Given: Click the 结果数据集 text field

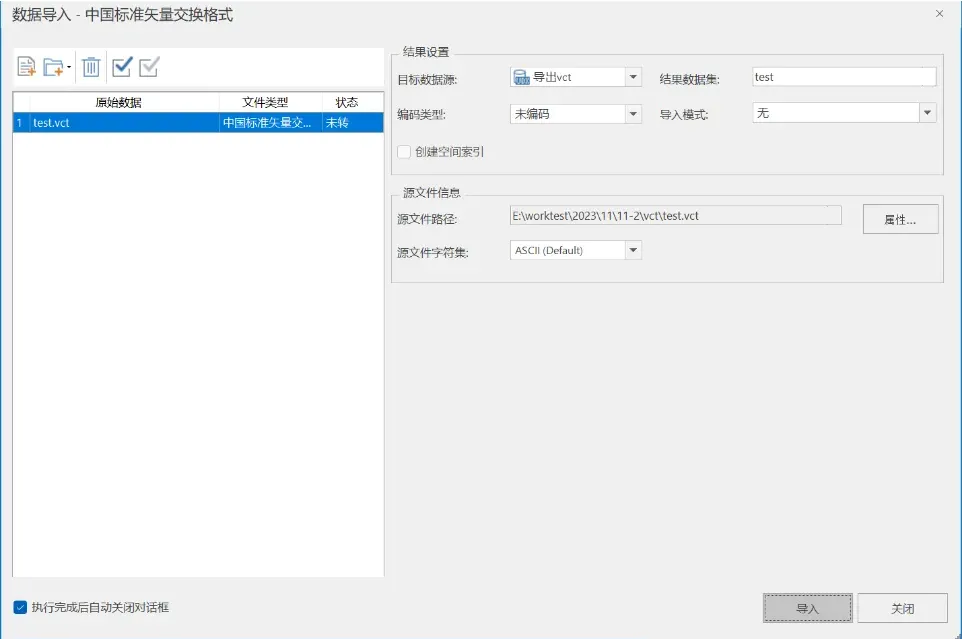Looking at the screenshot, I should click(843, 77).
